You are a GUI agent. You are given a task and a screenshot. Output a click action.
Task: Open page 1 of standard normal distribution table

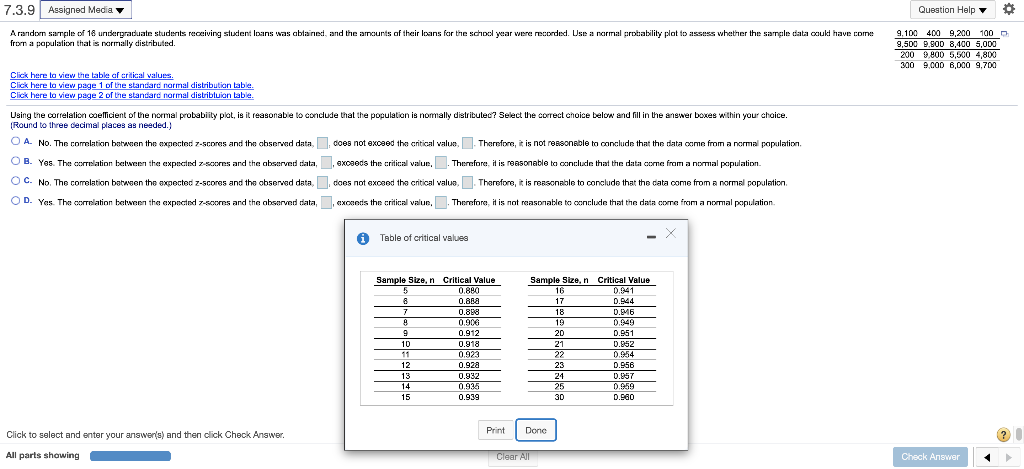[132, 86]
